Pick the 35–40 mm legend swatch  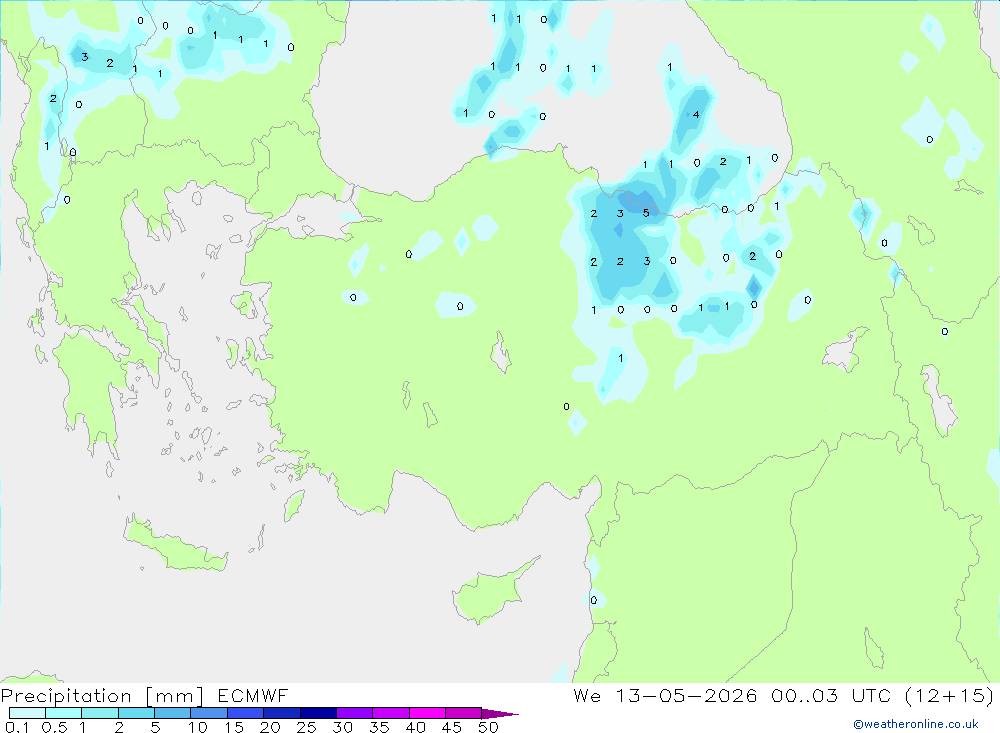point(391,713)
